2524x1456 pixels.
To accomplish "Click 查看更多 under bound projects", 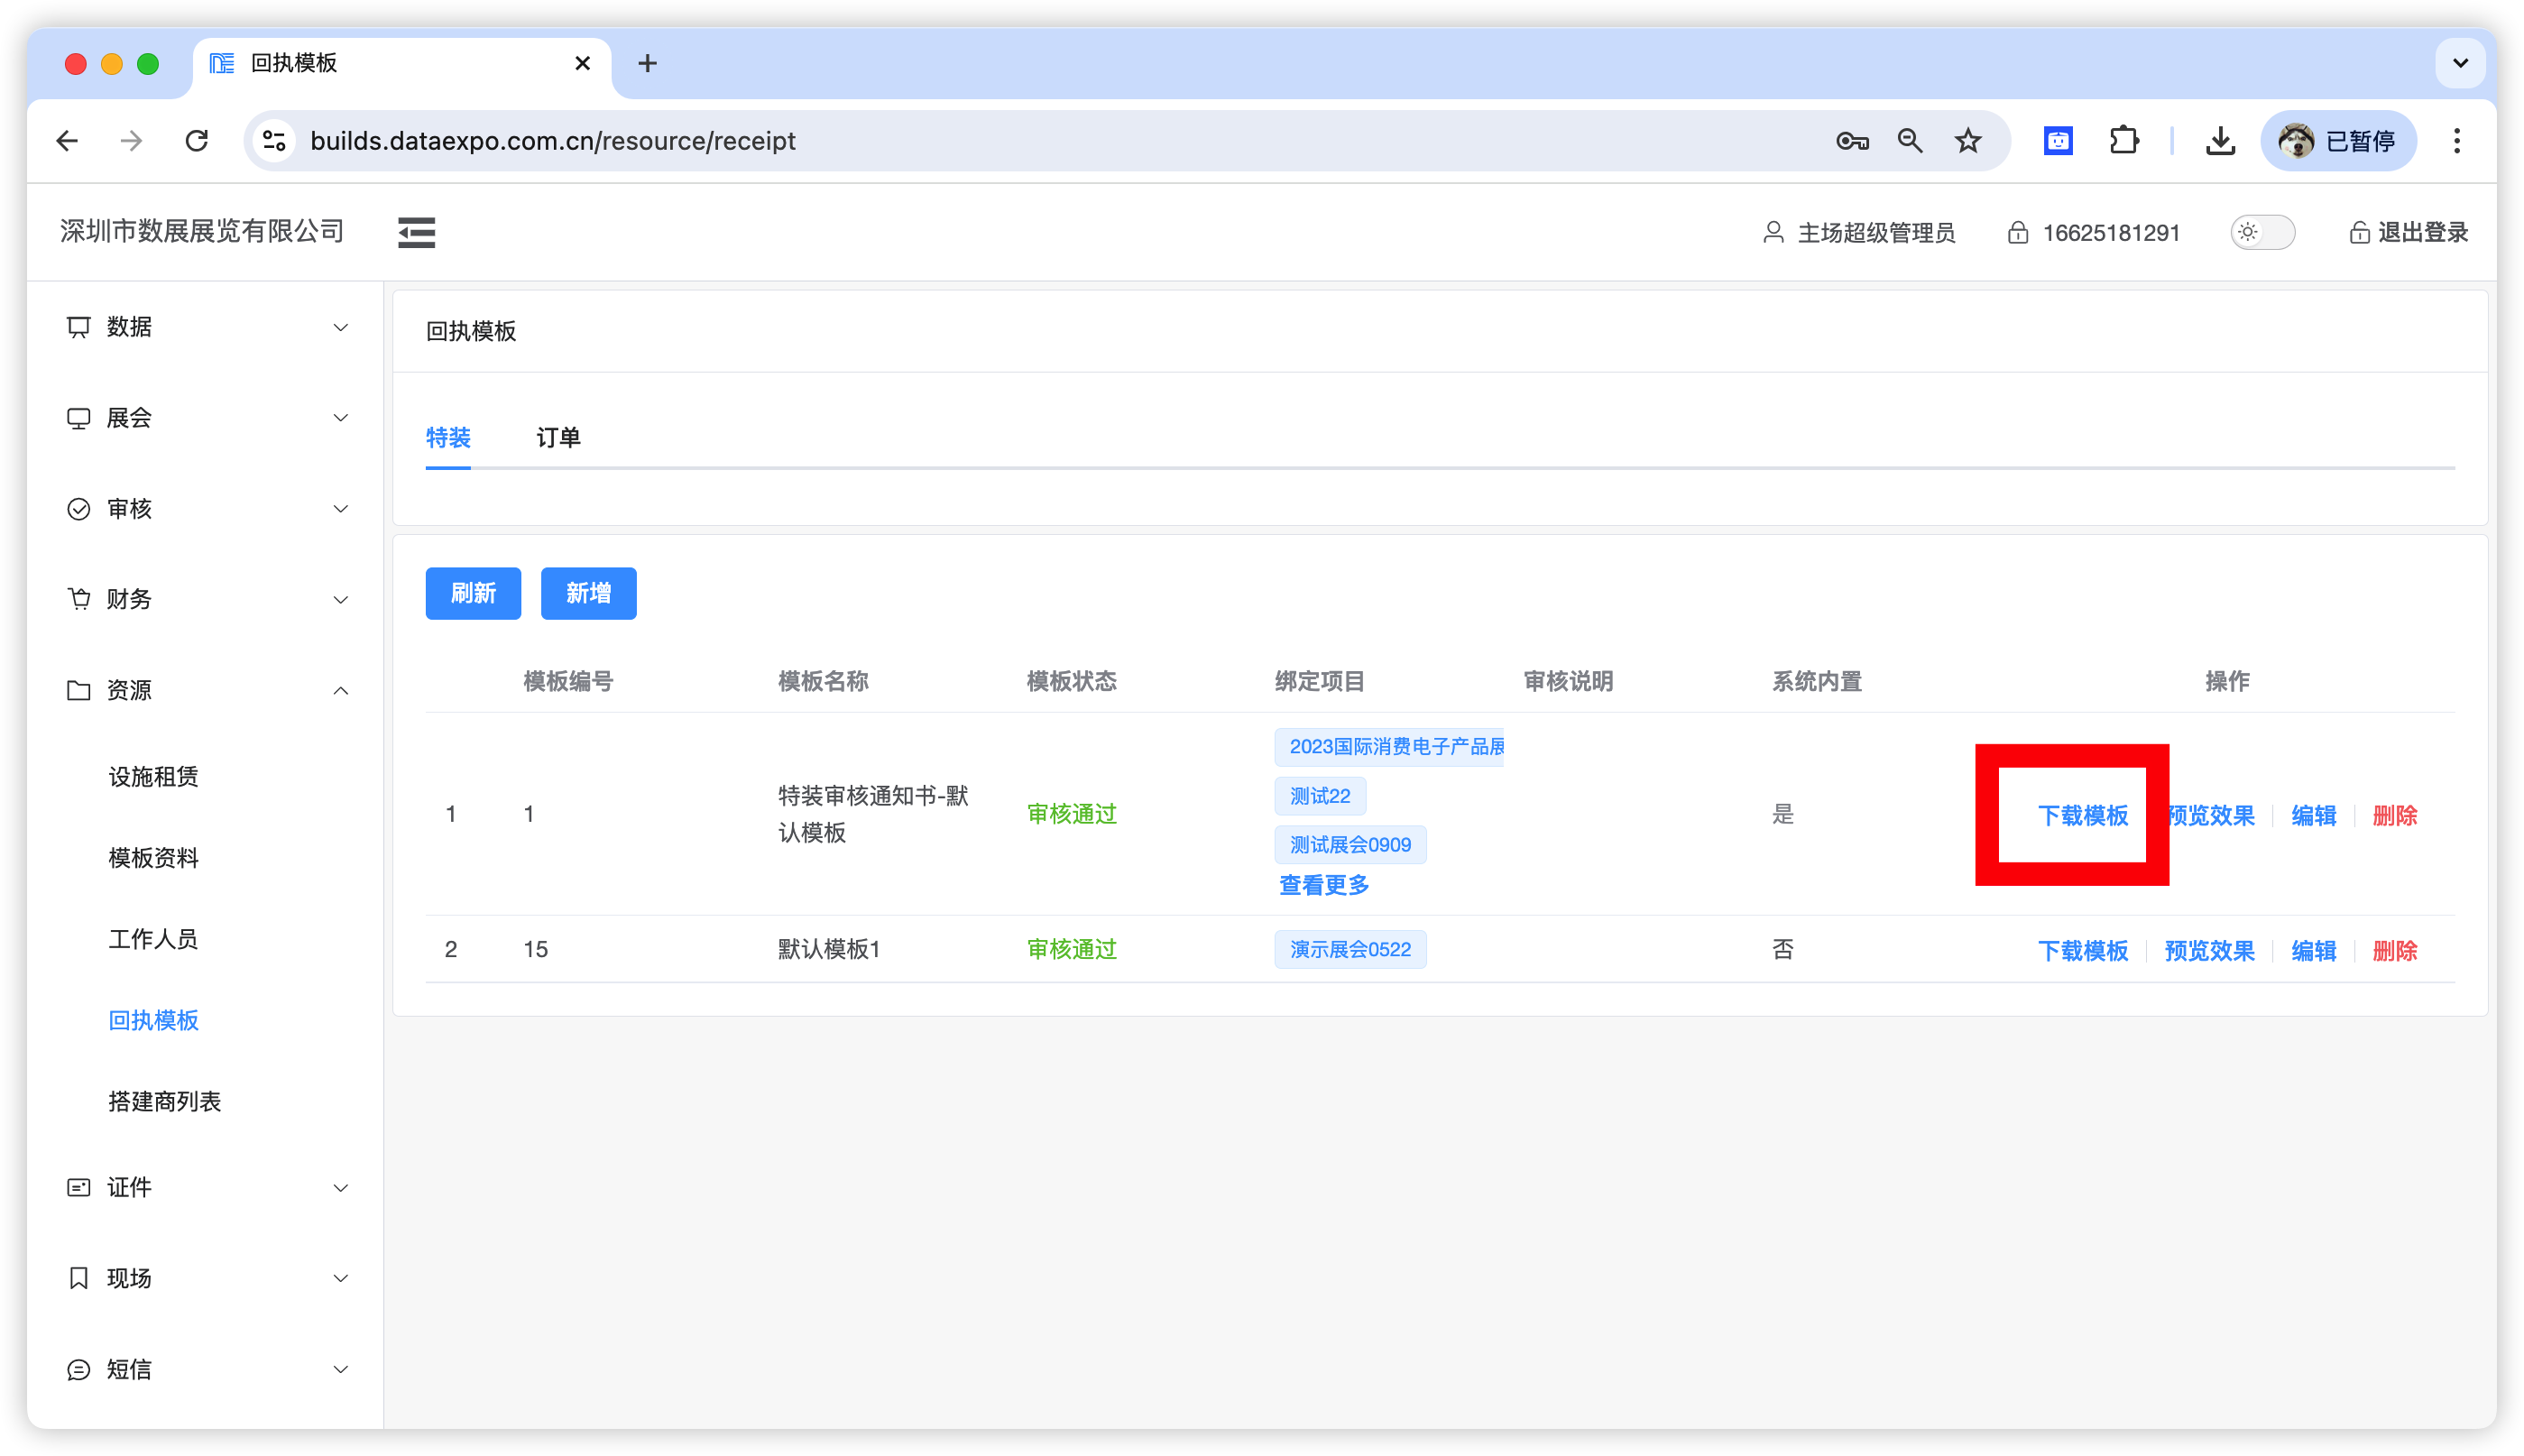I will 1324,885.
